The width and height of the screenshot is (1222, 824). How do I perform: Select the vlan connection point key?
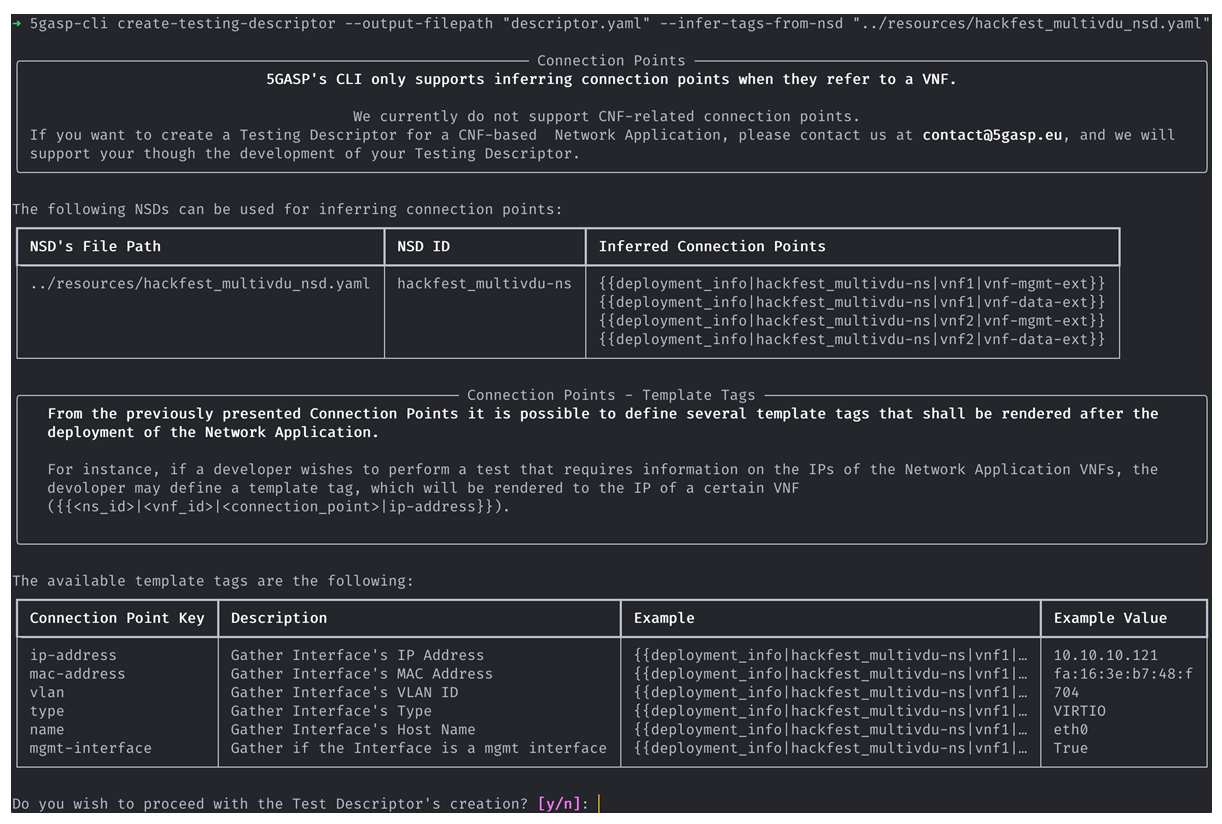[47, 693]
